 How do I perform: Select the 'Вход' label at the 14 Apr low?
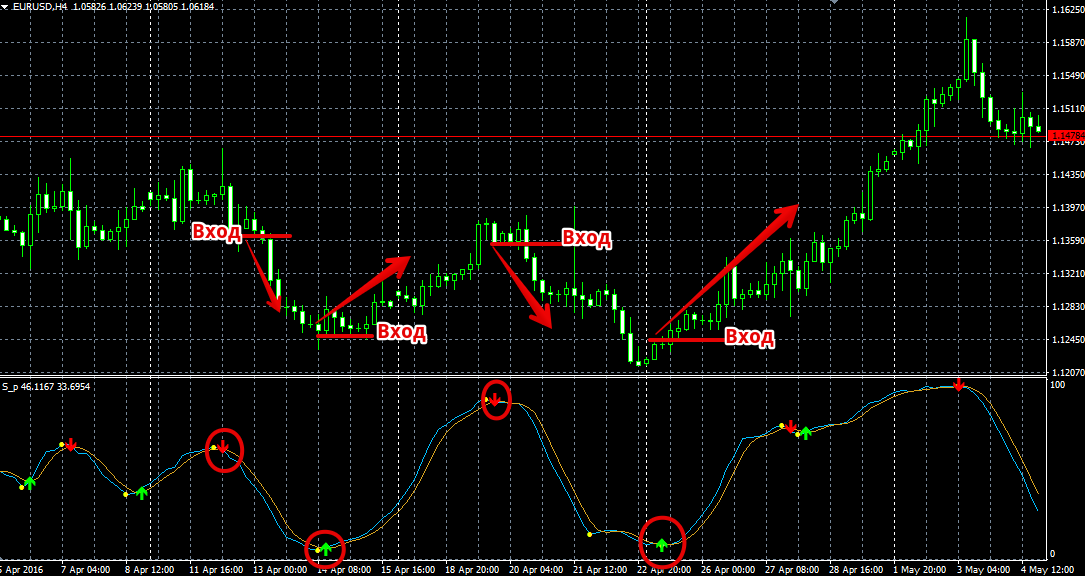[401, 332]
